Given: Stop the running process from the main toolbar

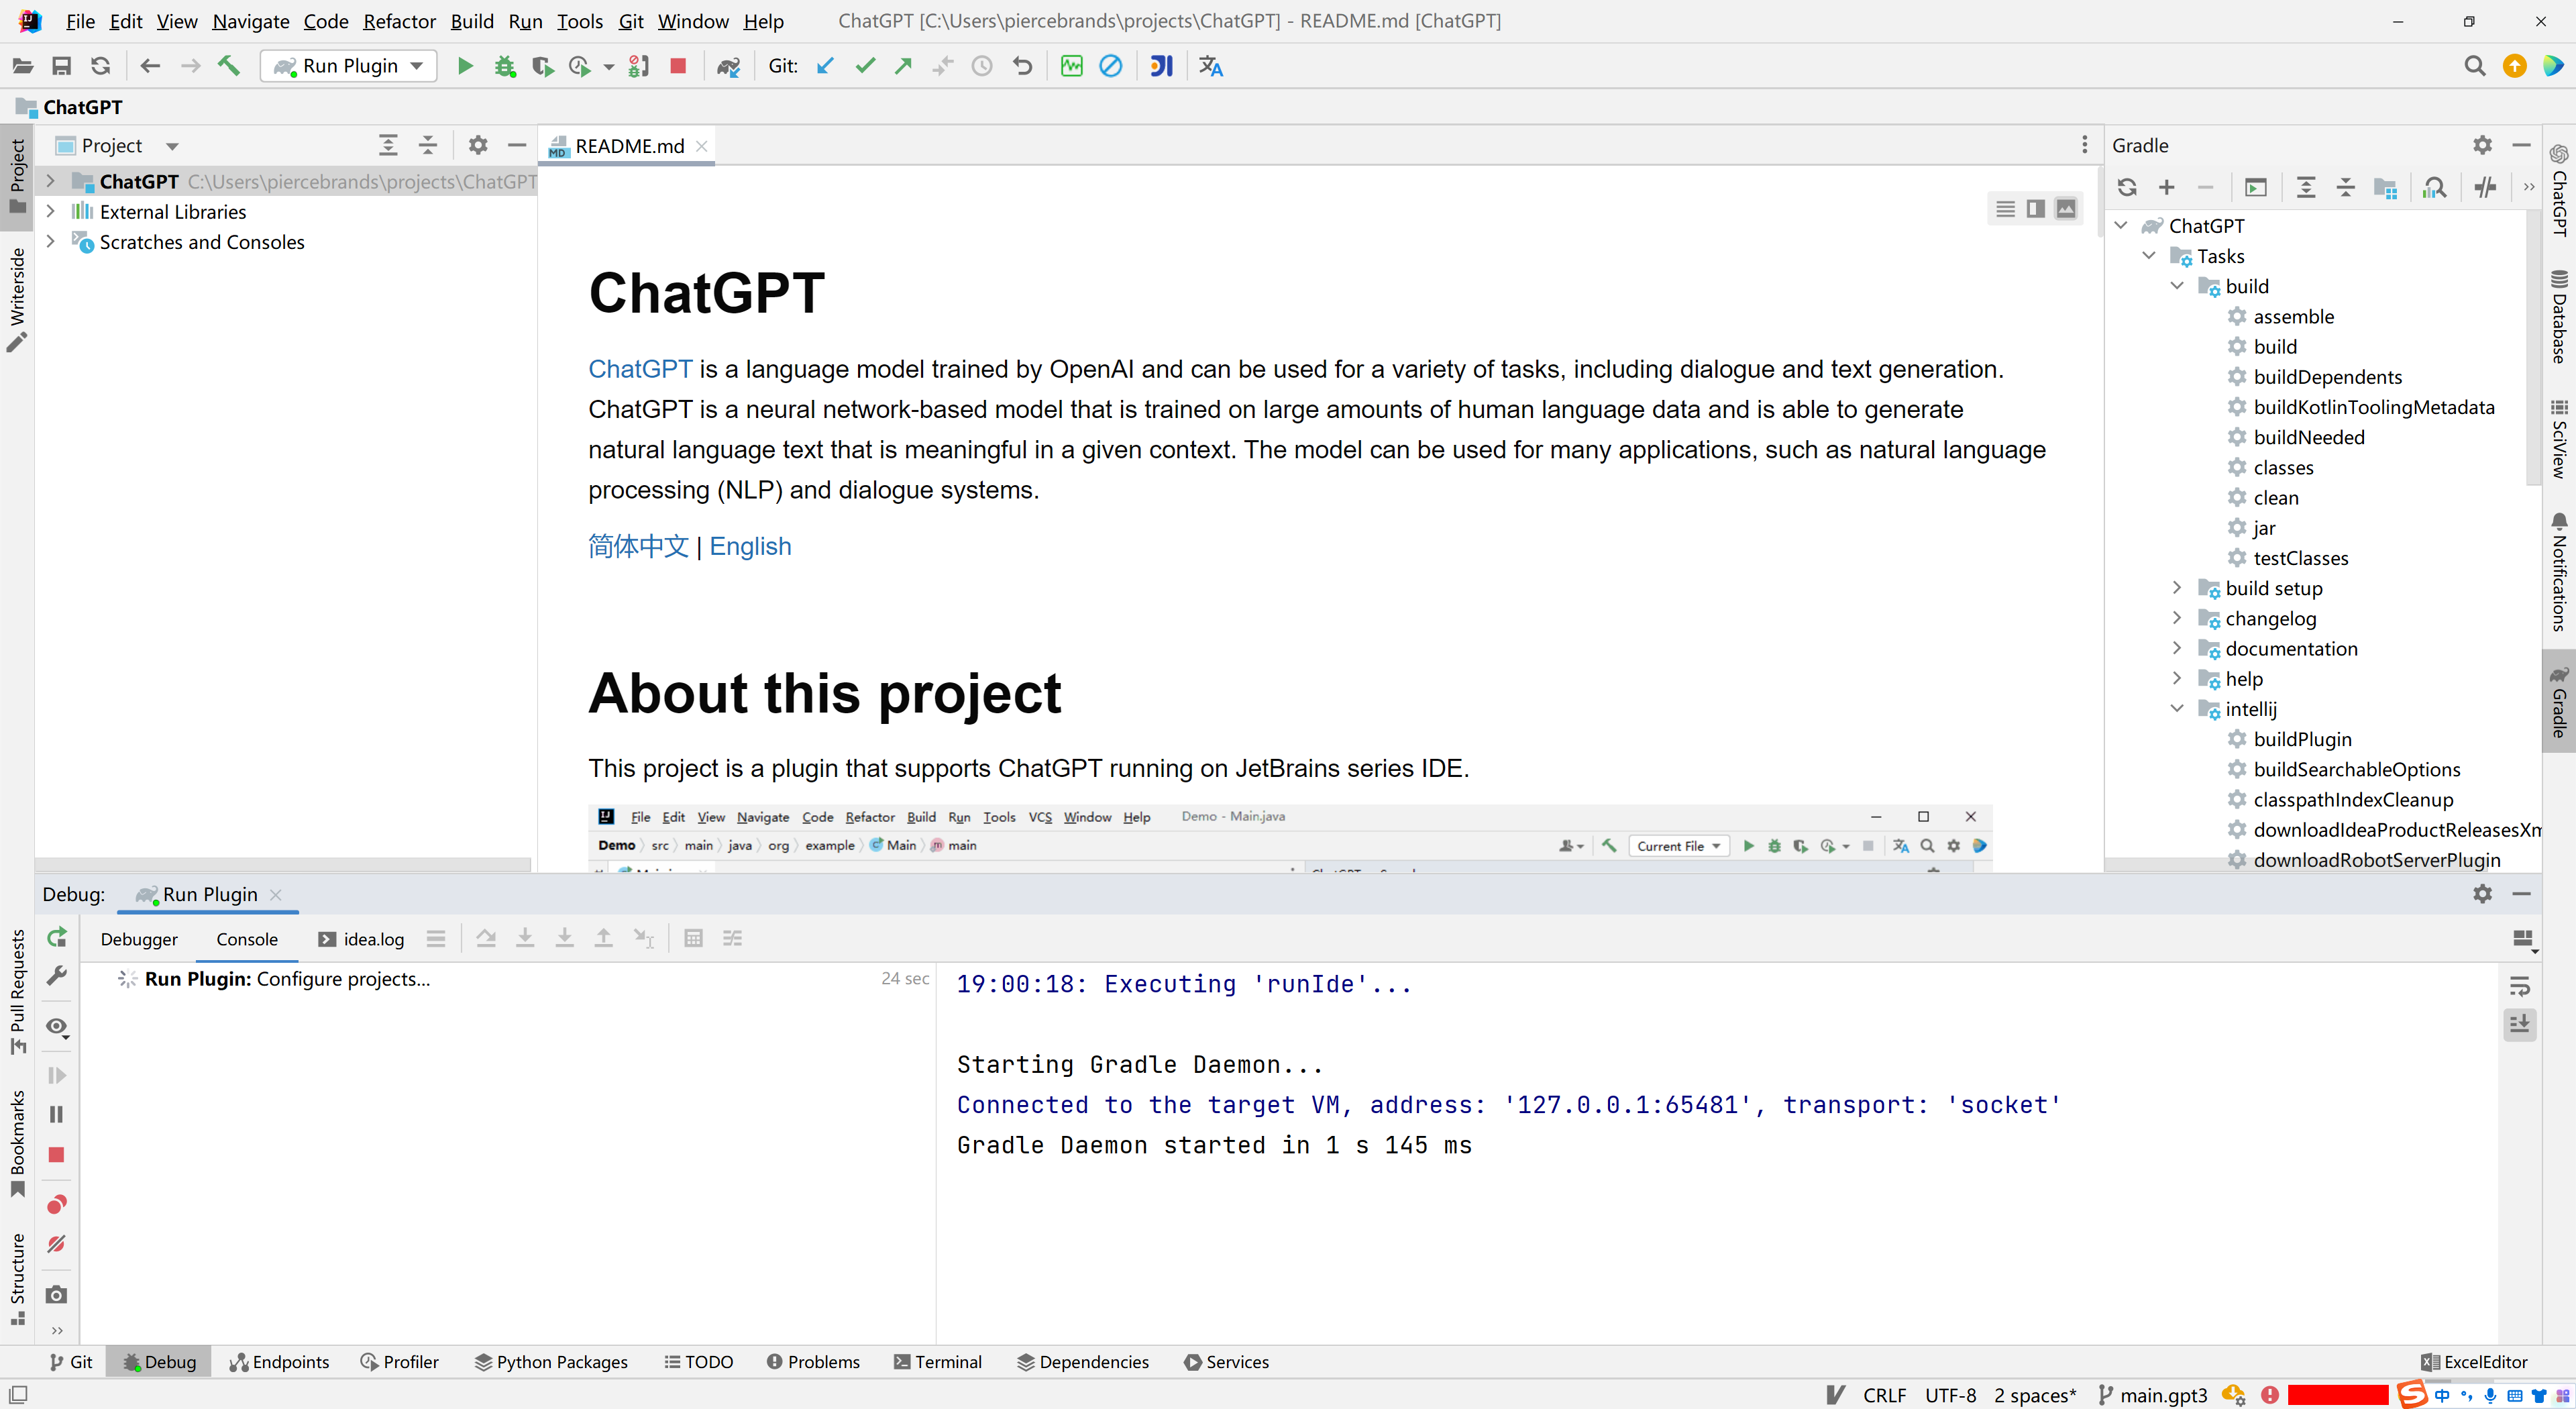Looking at the screenshot, I should pos(678,66).
